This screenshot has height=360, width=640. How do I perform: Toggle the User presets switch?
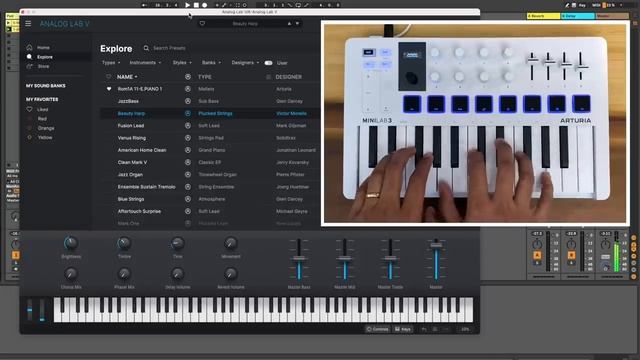point(268,63)
